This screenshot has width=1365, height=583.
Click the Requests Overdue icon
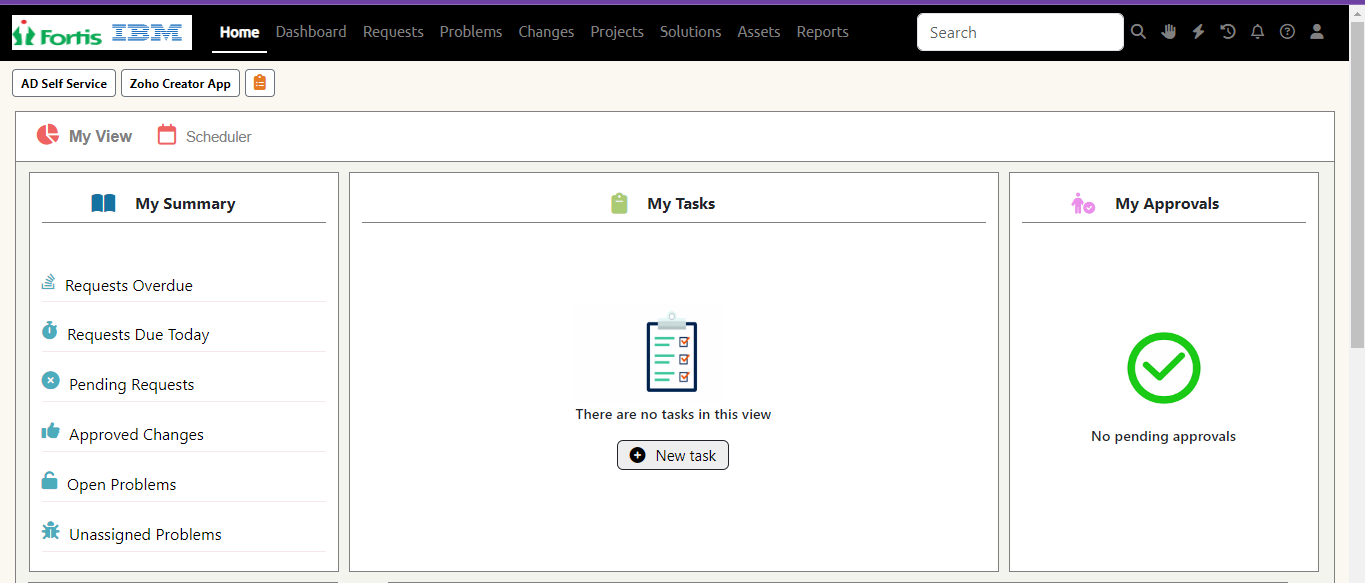(48, 283)
